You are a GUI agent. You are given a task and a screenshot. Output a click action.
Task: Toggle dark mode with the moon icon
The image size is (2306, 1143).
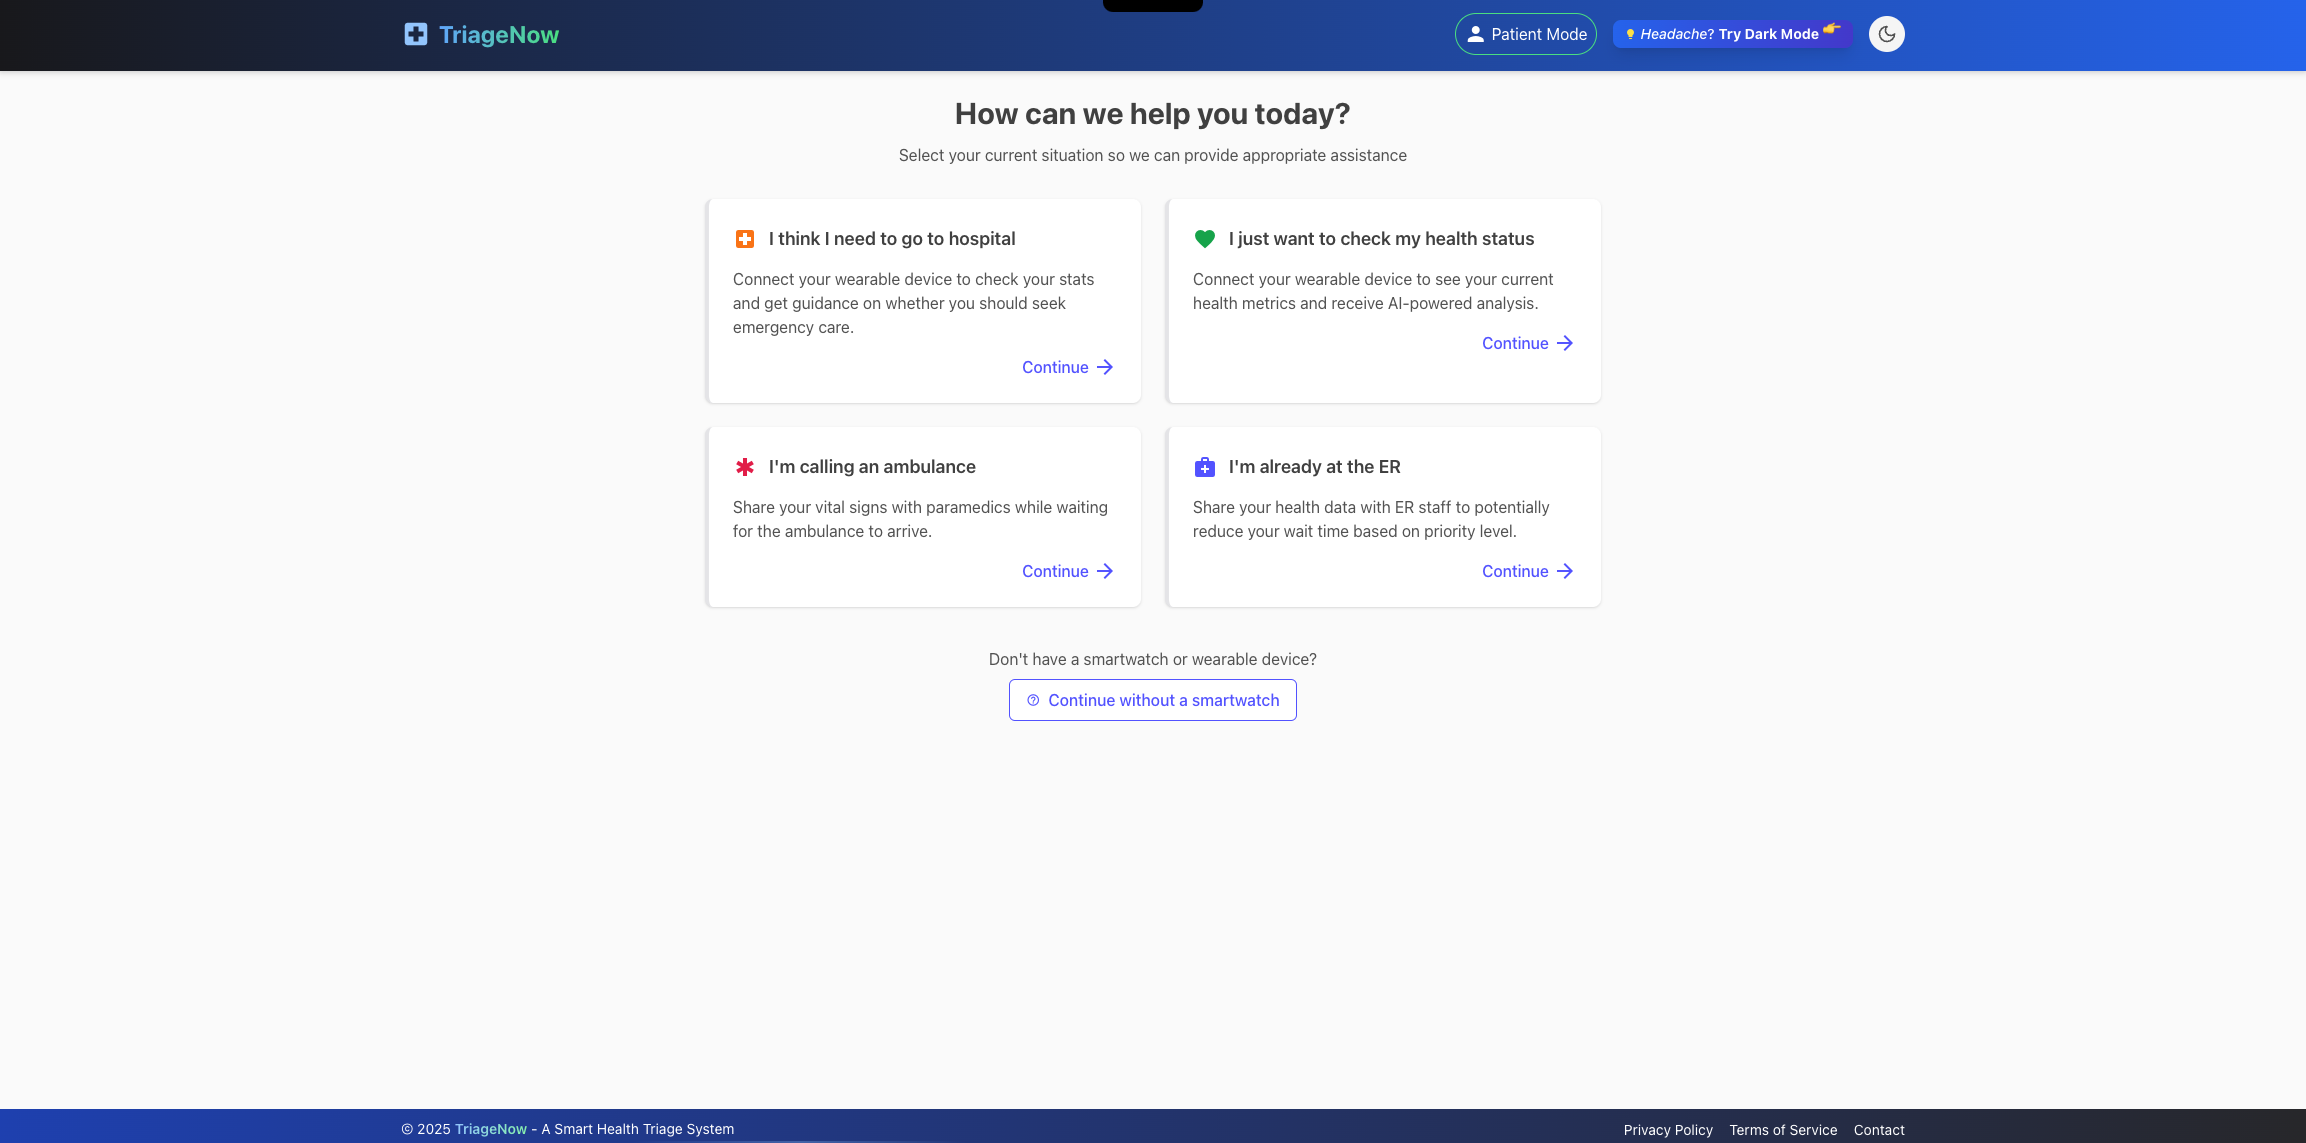(x=1886, y=34)
